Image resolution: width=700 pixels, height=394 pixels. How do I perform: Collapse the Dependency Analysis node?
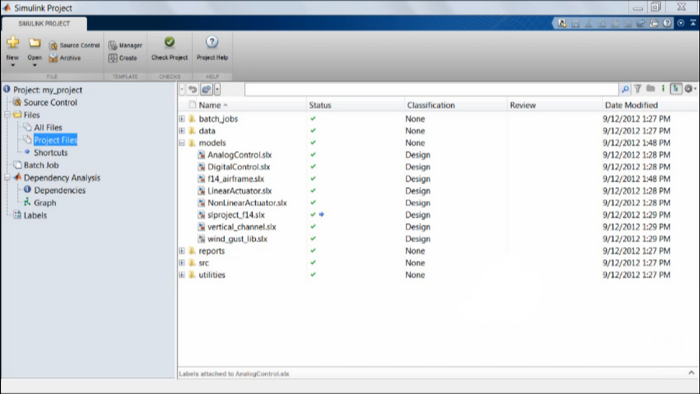click(7, 177)
